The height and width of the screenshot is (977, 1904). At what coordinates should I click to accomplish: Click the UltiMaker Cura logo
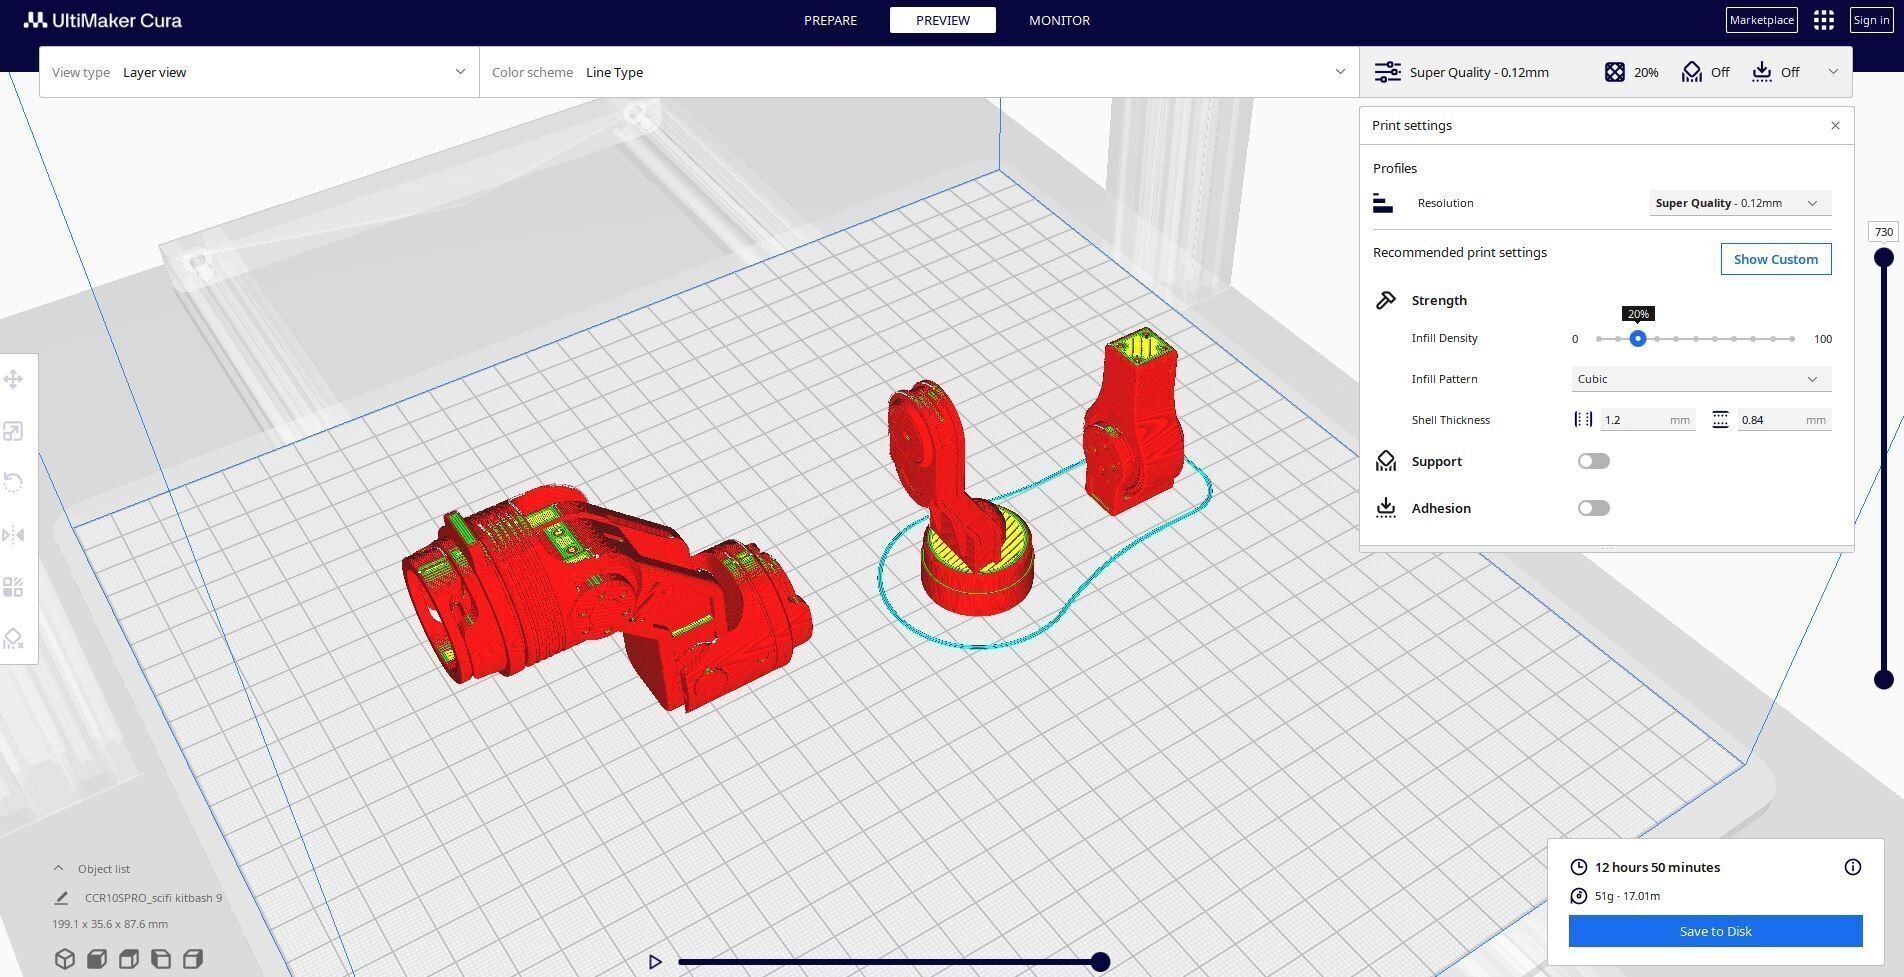(x=103, y=20)
